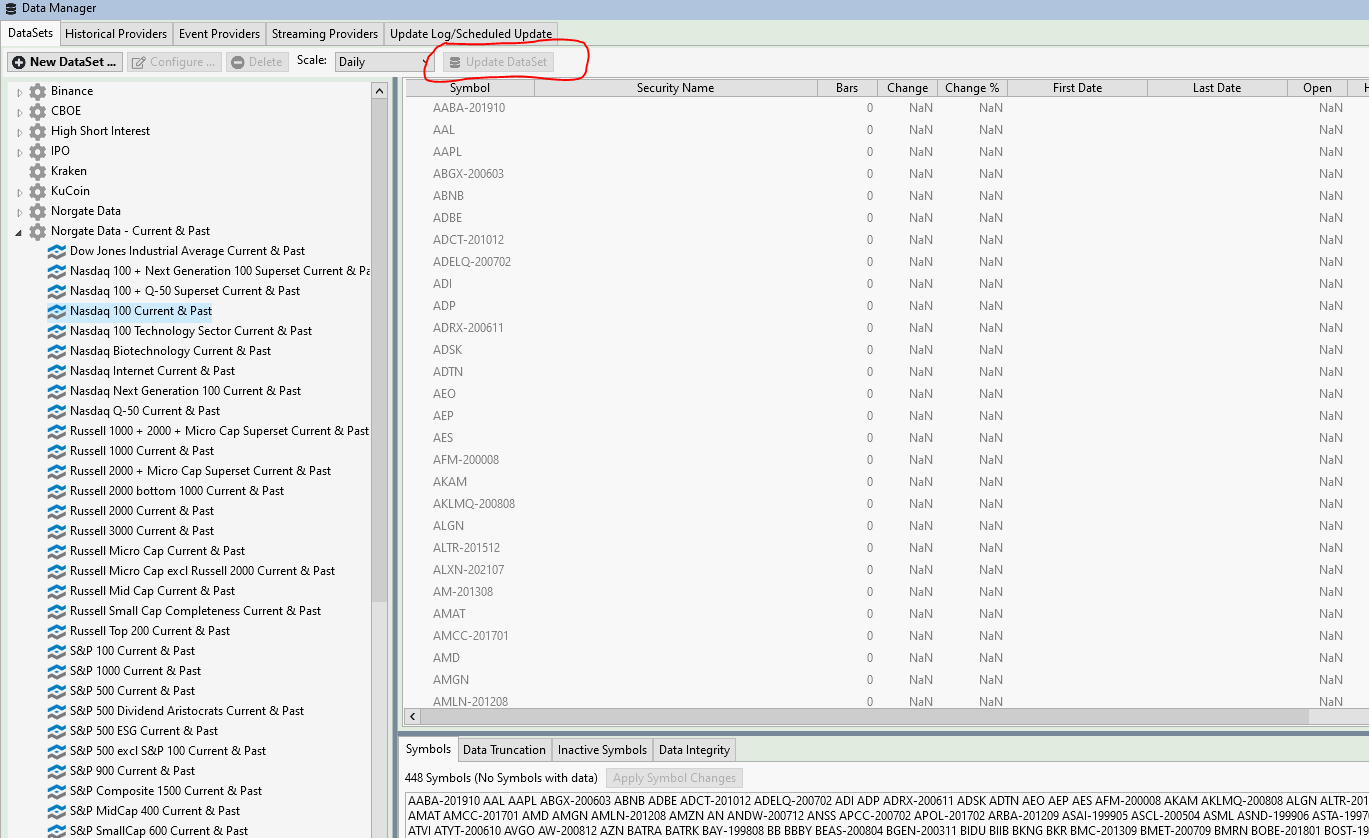This screenshot has width=1369, height=838.
Task: Expand the KuCoin tree node
Action: 19,192
